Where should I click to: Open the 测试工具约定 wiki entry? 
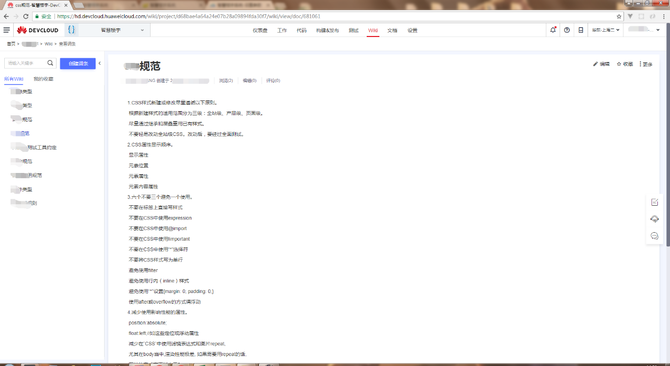(34, 147)
